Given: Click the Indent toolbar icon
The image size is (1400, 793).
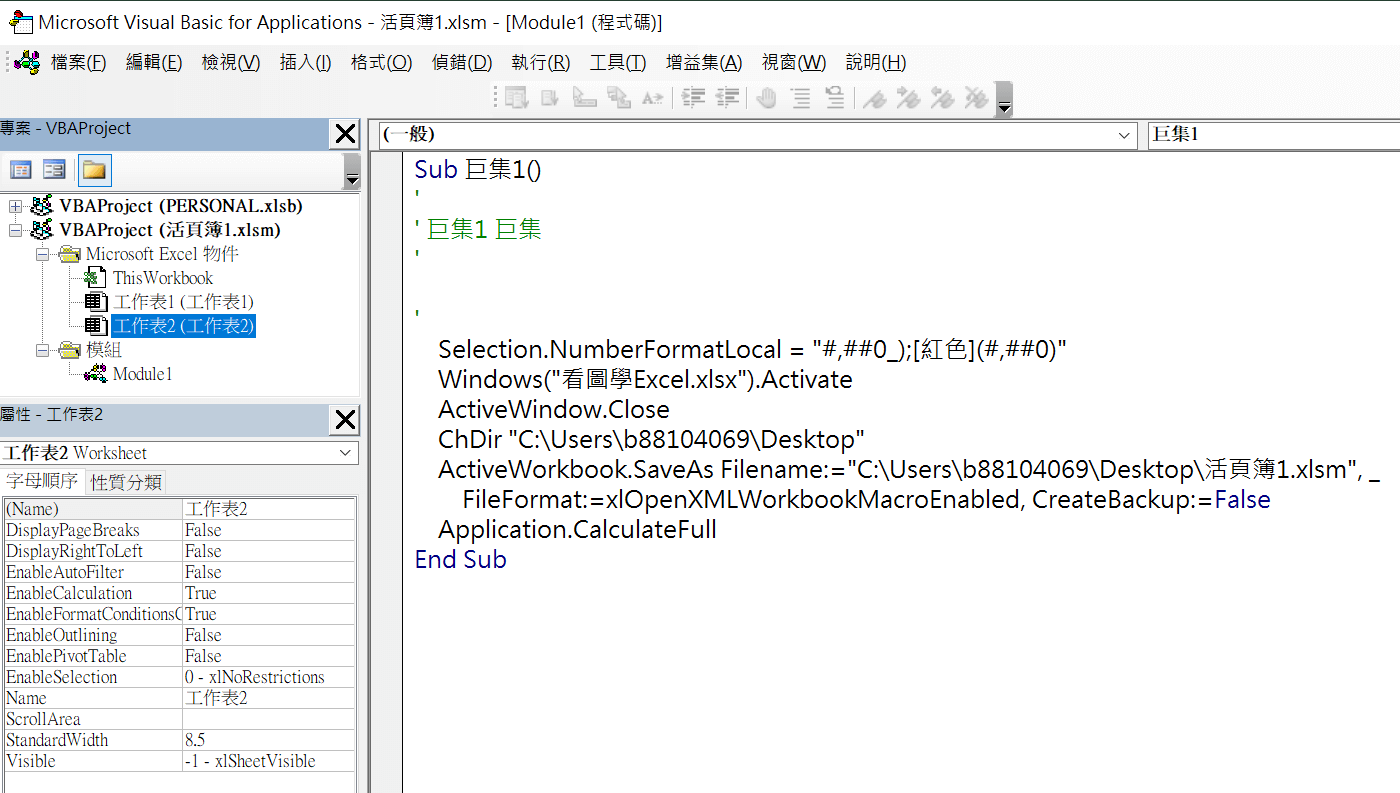Looking at the screenshot, I should coord(694,97).
